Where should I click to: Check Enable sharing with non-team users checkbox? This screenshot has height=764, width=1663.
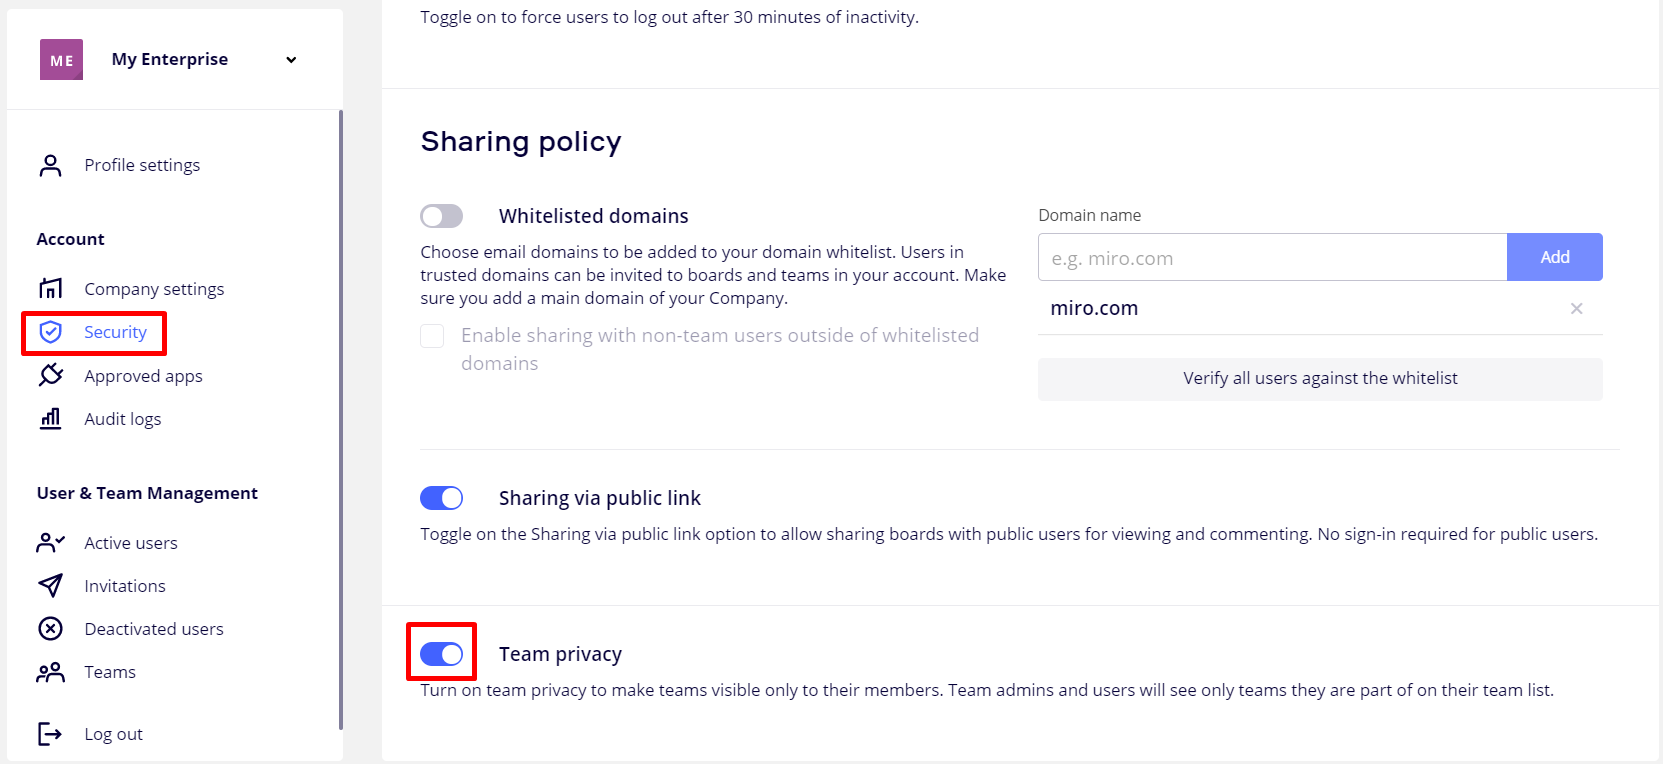(432, 336)
